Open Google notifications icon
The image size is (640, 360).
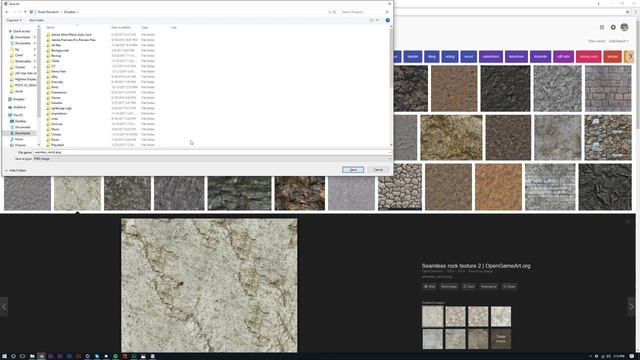point(613,27)
